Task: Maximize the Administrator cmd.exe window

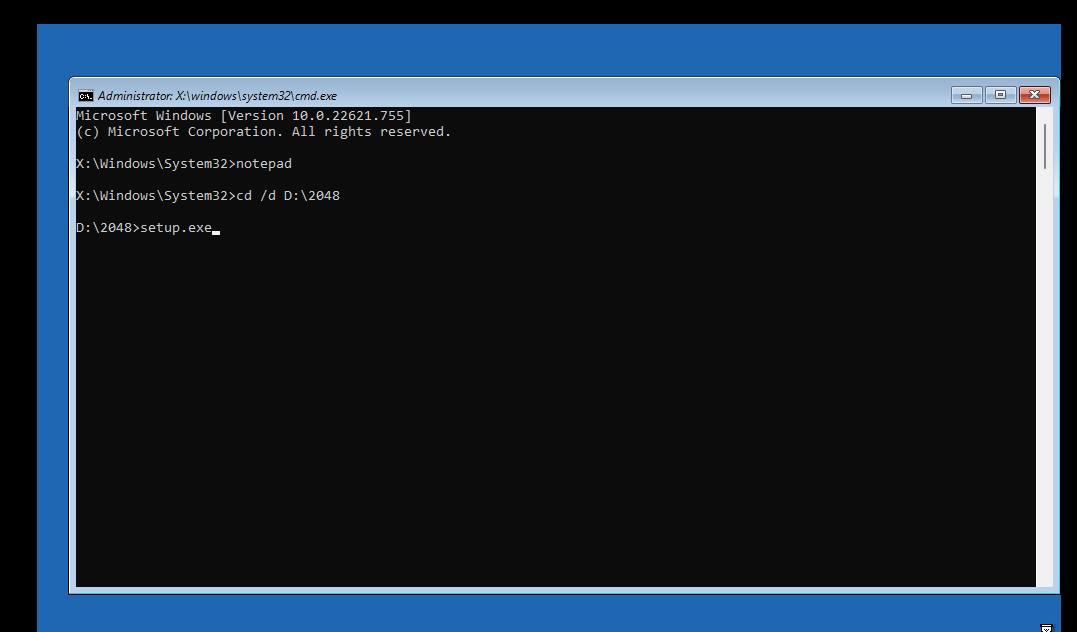Action: tap(1000, 95)
